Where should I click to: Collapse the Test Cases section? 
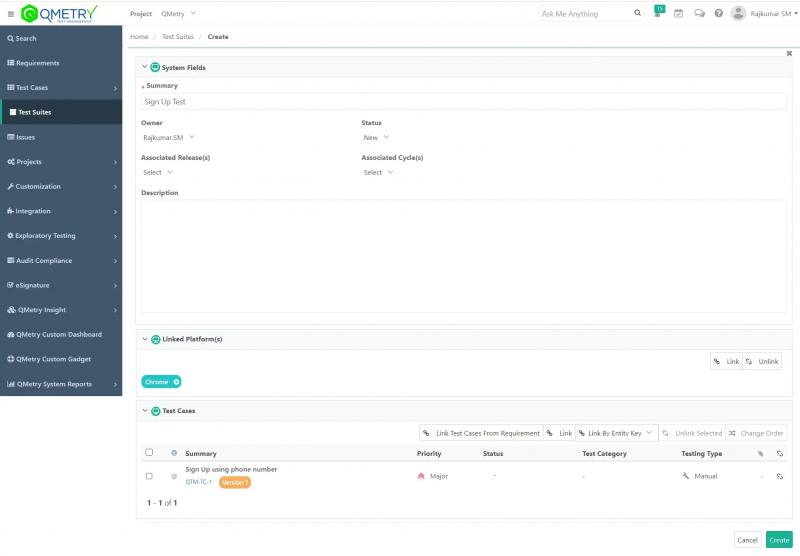144,411
